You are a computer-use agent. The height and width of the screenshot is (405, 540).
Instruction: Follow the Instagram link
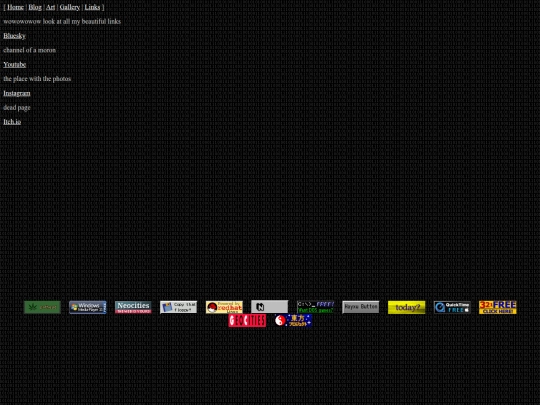point(17,93)
